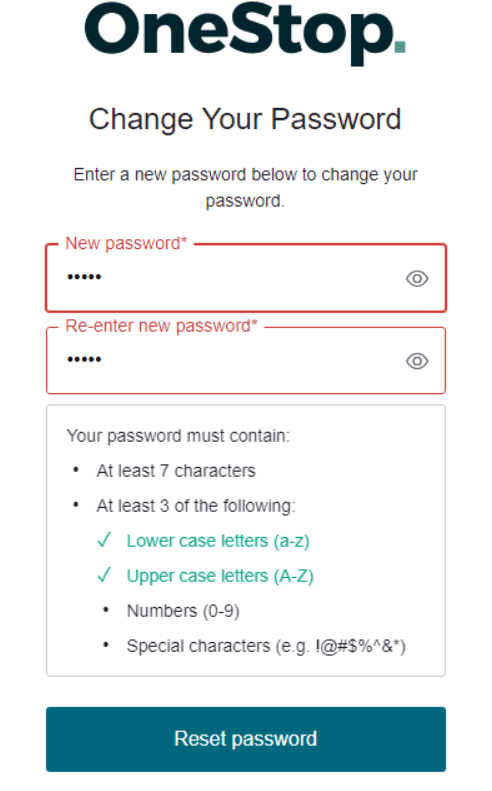Click the green checkmark beside Lower case letters

[104, 540]
